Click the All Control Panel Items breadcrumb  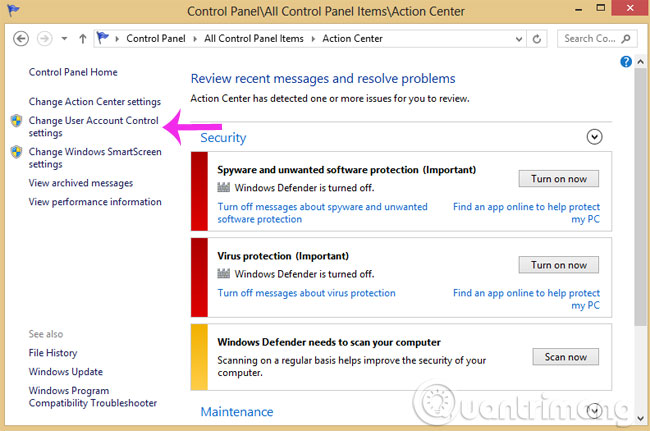click(254, 39)
